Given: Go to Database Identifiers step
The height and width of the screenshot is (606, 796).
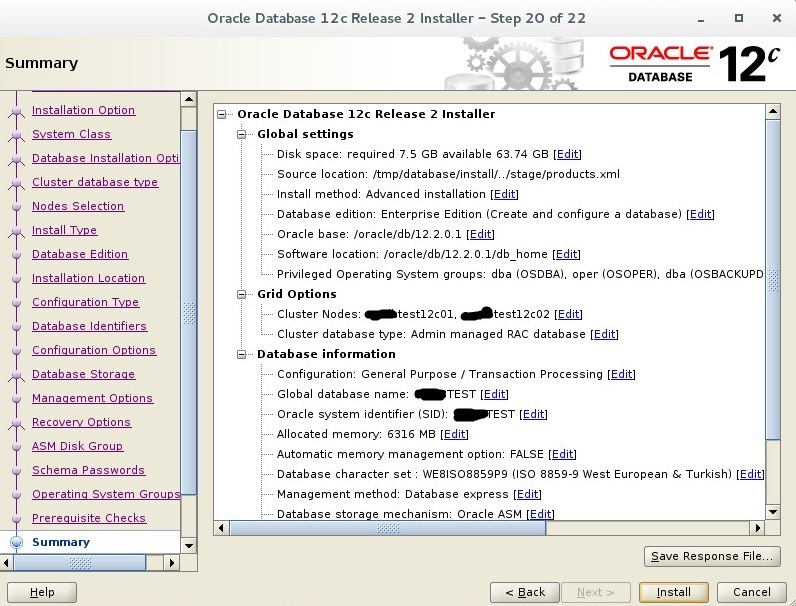Looking at the screenshot, I should [x=89, y=326].
